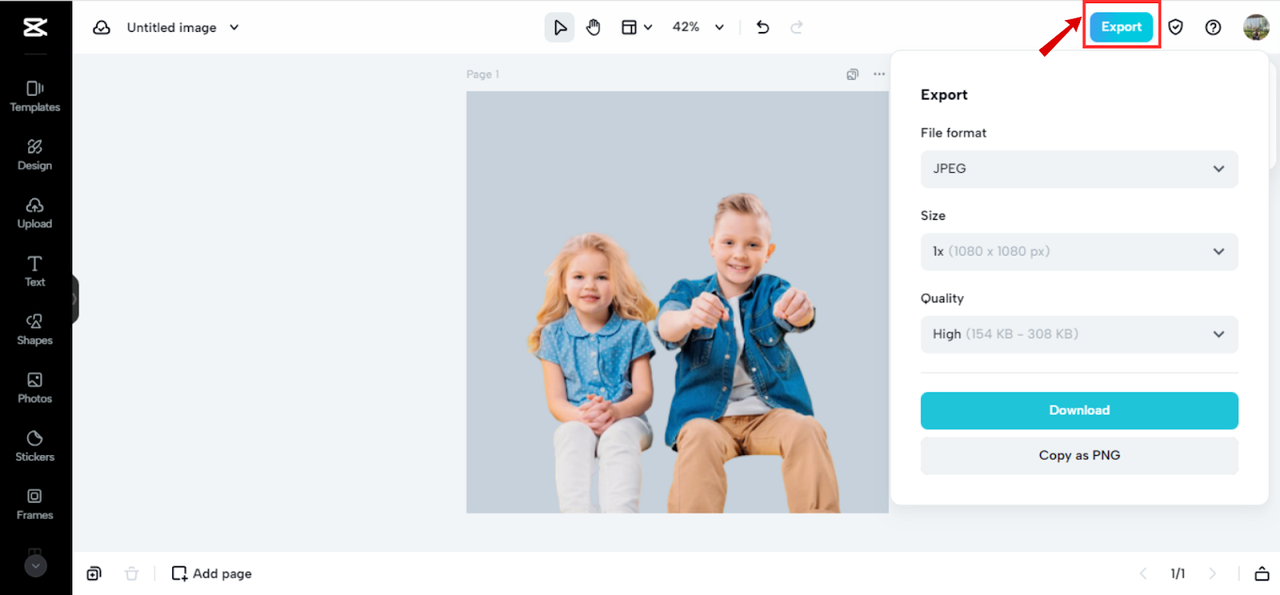Click the 1/1 page indicator
Viewport: 1280px width, 595px height.
[x=1178, y=574]
